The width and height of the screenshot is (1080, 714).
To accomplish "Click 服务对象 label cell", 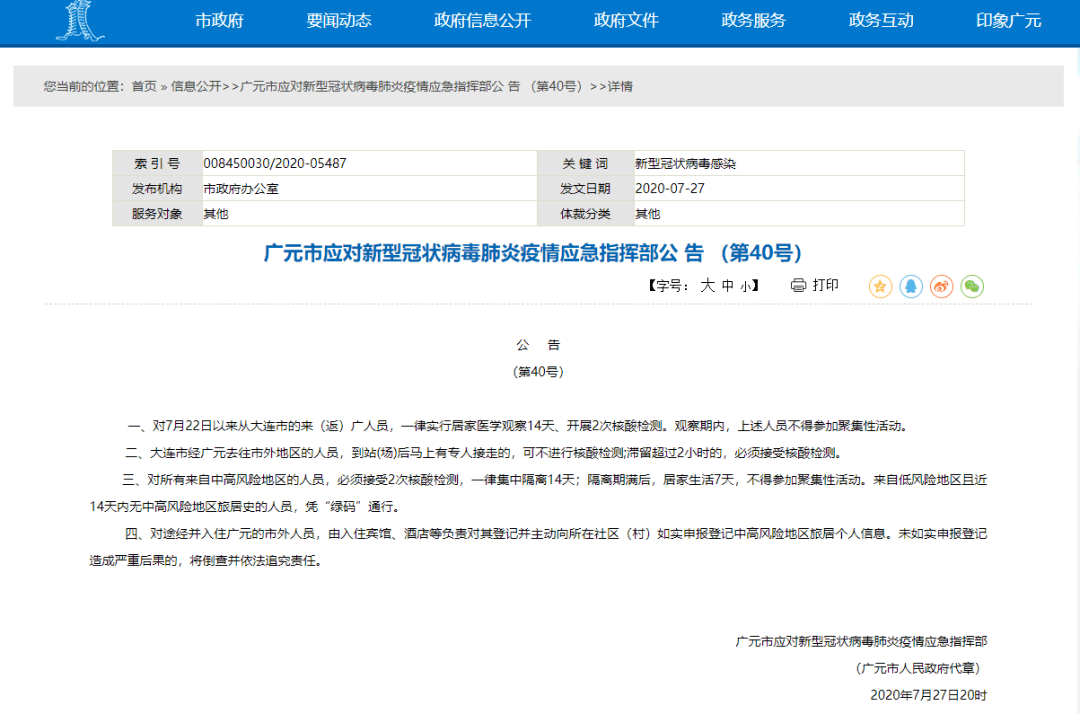I will click(157, 214).
